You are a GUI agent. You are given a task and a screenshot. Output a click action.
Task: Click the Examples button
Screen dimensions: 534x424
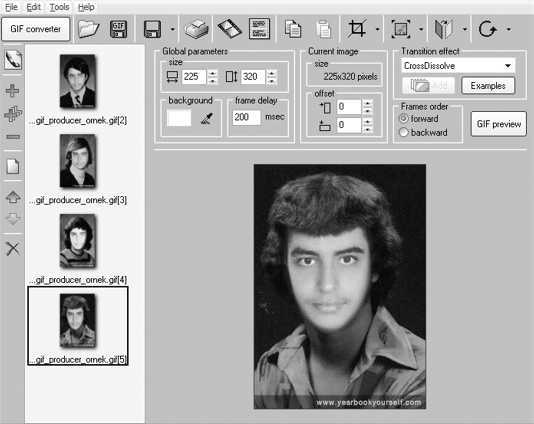488,85
